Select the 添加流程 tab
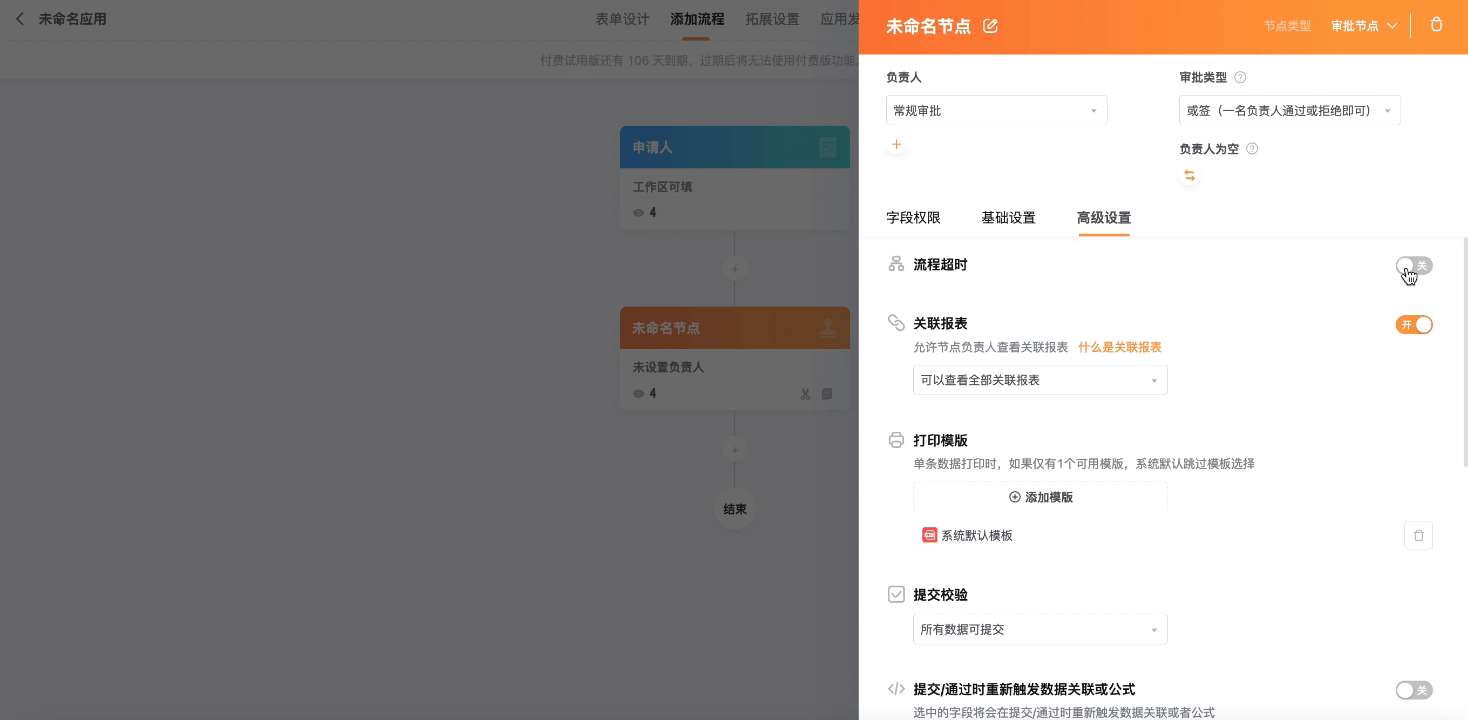 click(697, 19)
